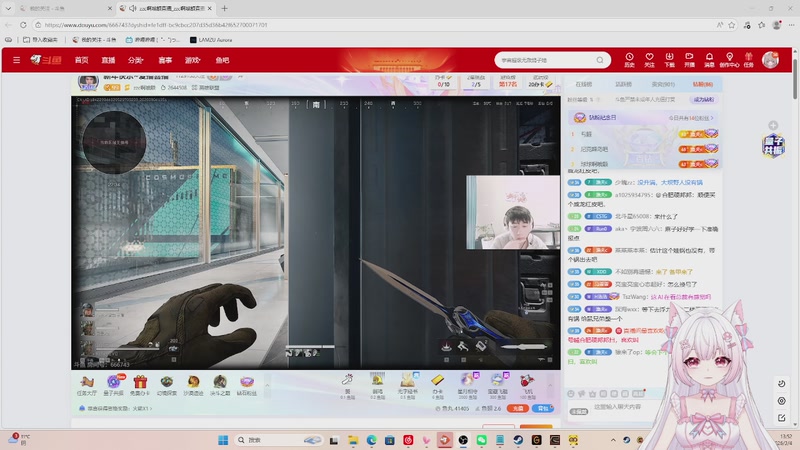Send the 办卡 gold card gift
800x450 pixels.
point(438,386)
